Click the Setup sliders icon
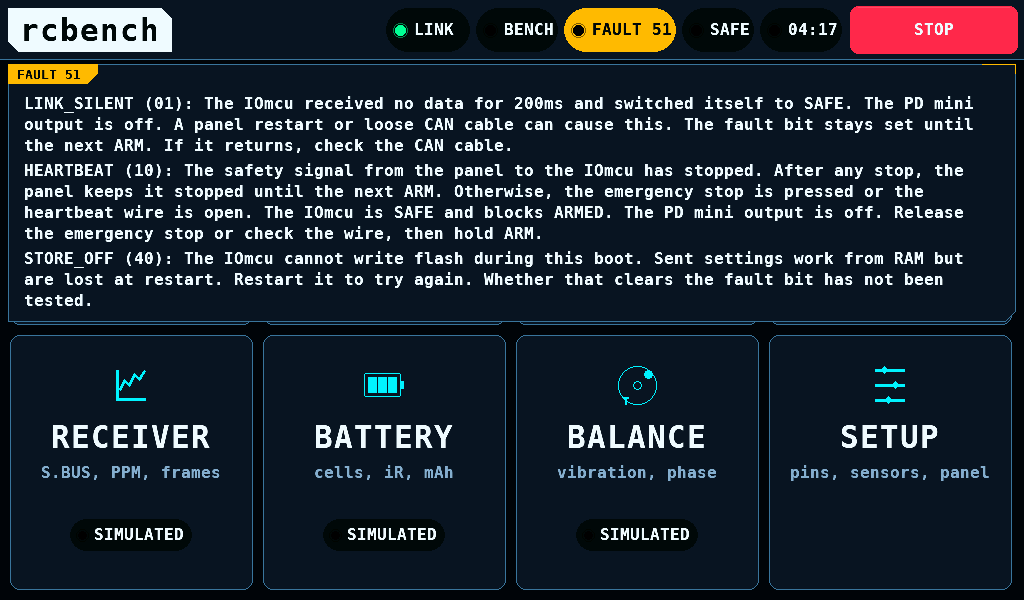This screenshot has height=600, width=1024. [x=890, y=385]
